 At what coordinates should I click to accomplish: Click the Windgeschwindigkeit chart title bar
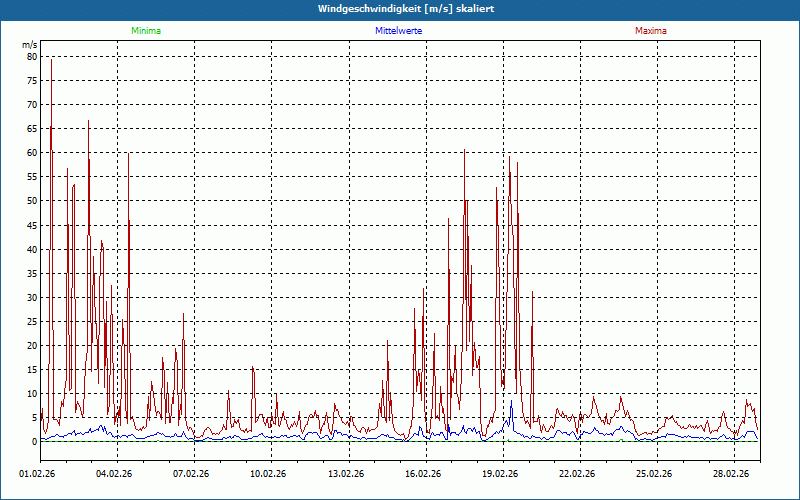pos(400,9)
